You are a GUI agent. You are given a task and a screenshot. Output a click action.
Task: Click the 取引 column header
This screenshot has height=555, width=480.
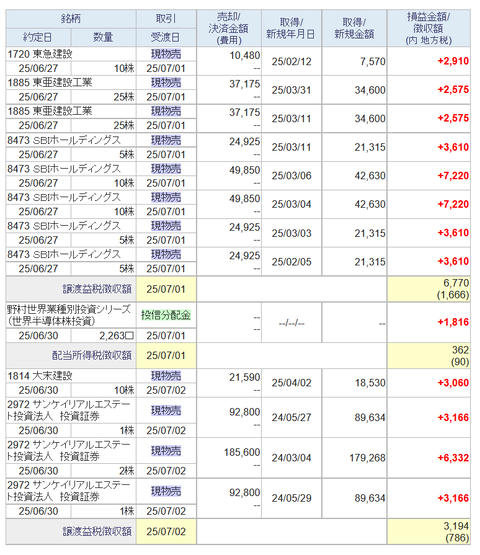(x=166, y=18)
